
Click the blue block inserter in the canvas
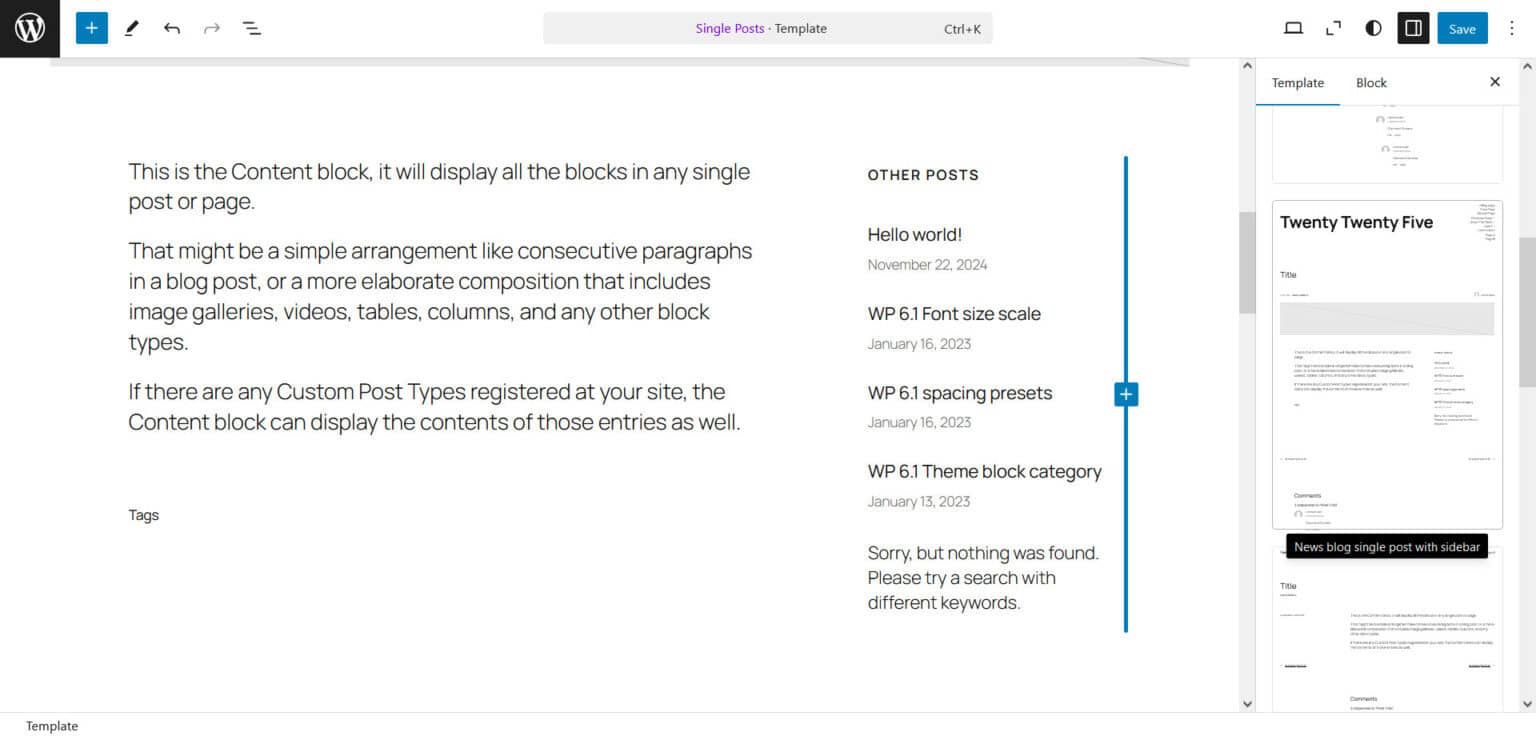1125,394
